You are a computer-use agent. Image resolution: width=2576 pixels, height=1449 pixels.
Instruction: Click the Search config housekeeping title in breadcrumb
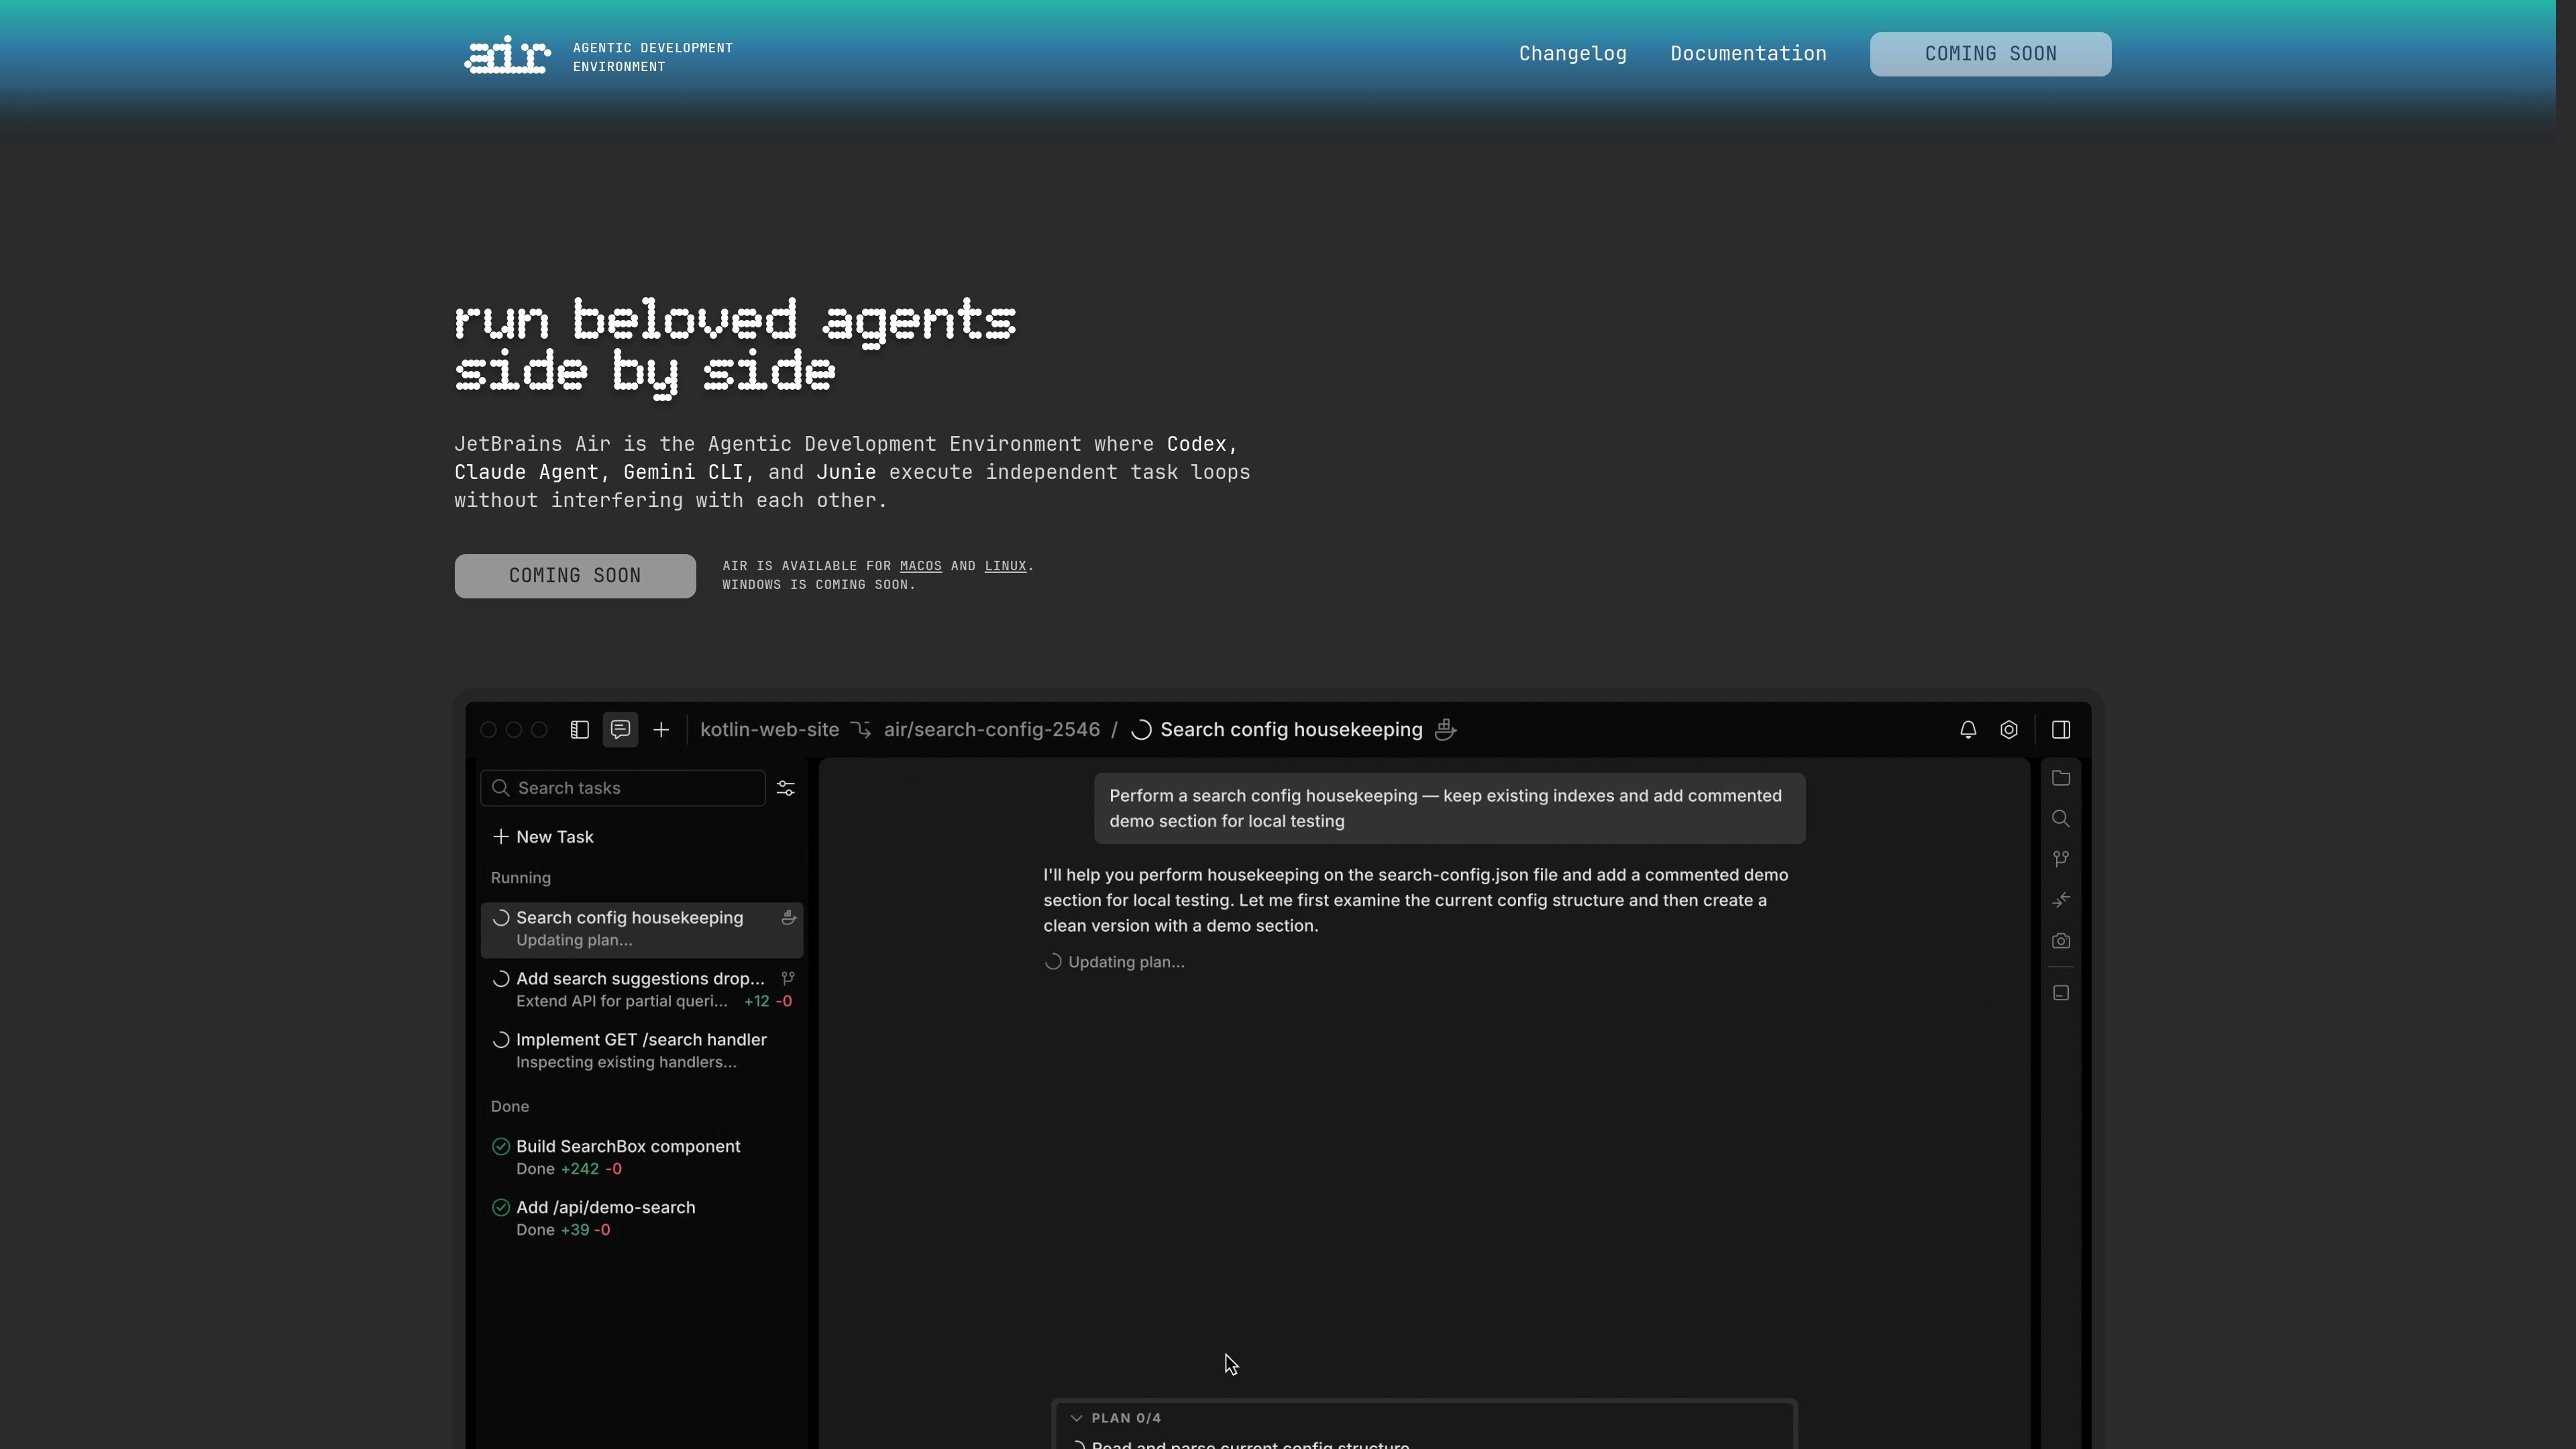click(1291, 730)
